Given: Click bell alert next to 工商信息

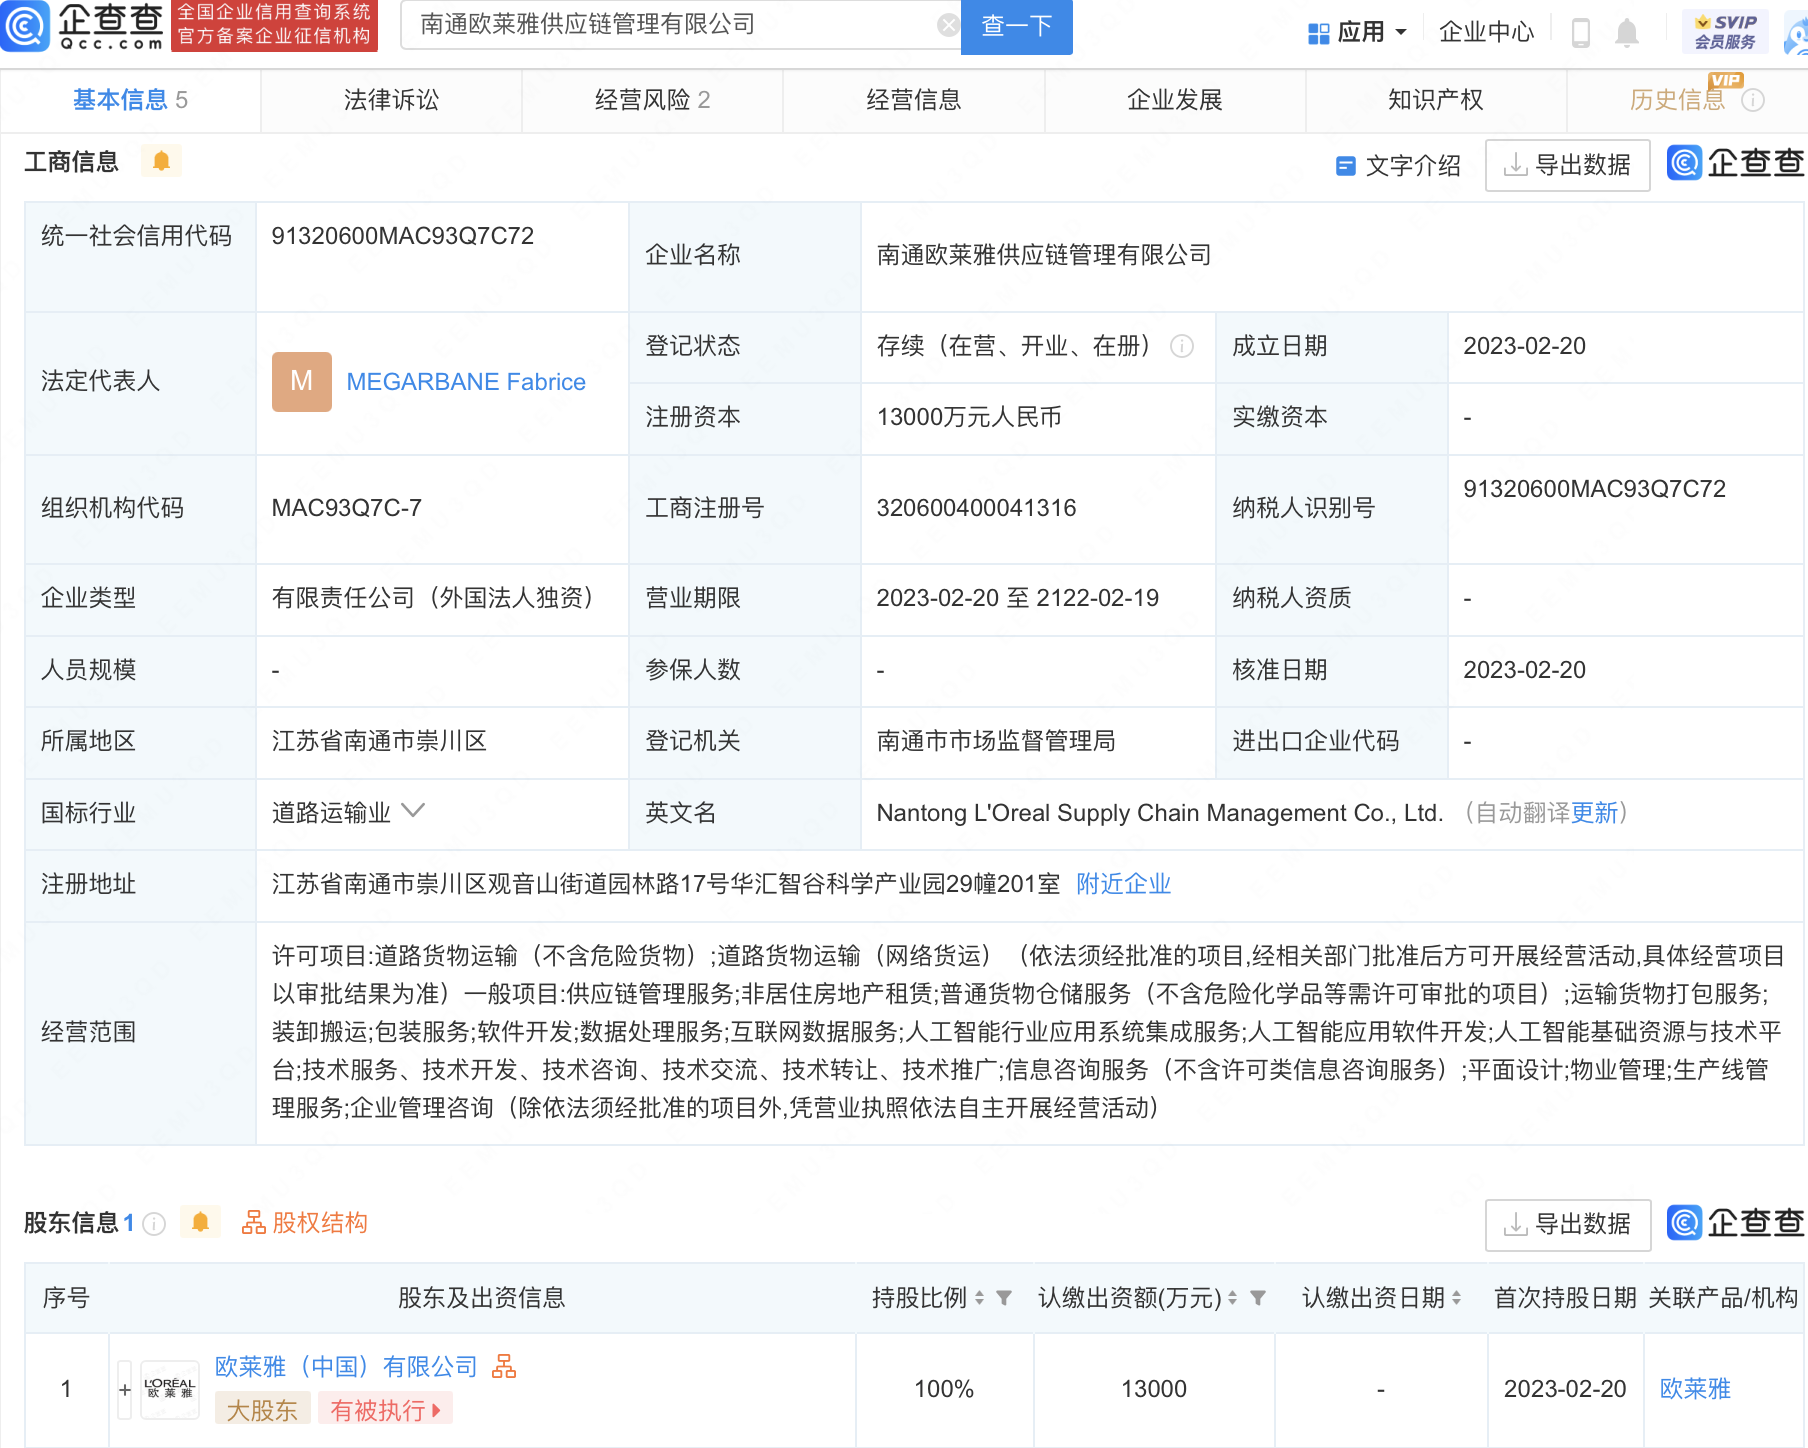Looking at the screenshot, I should tap(161, 161).
